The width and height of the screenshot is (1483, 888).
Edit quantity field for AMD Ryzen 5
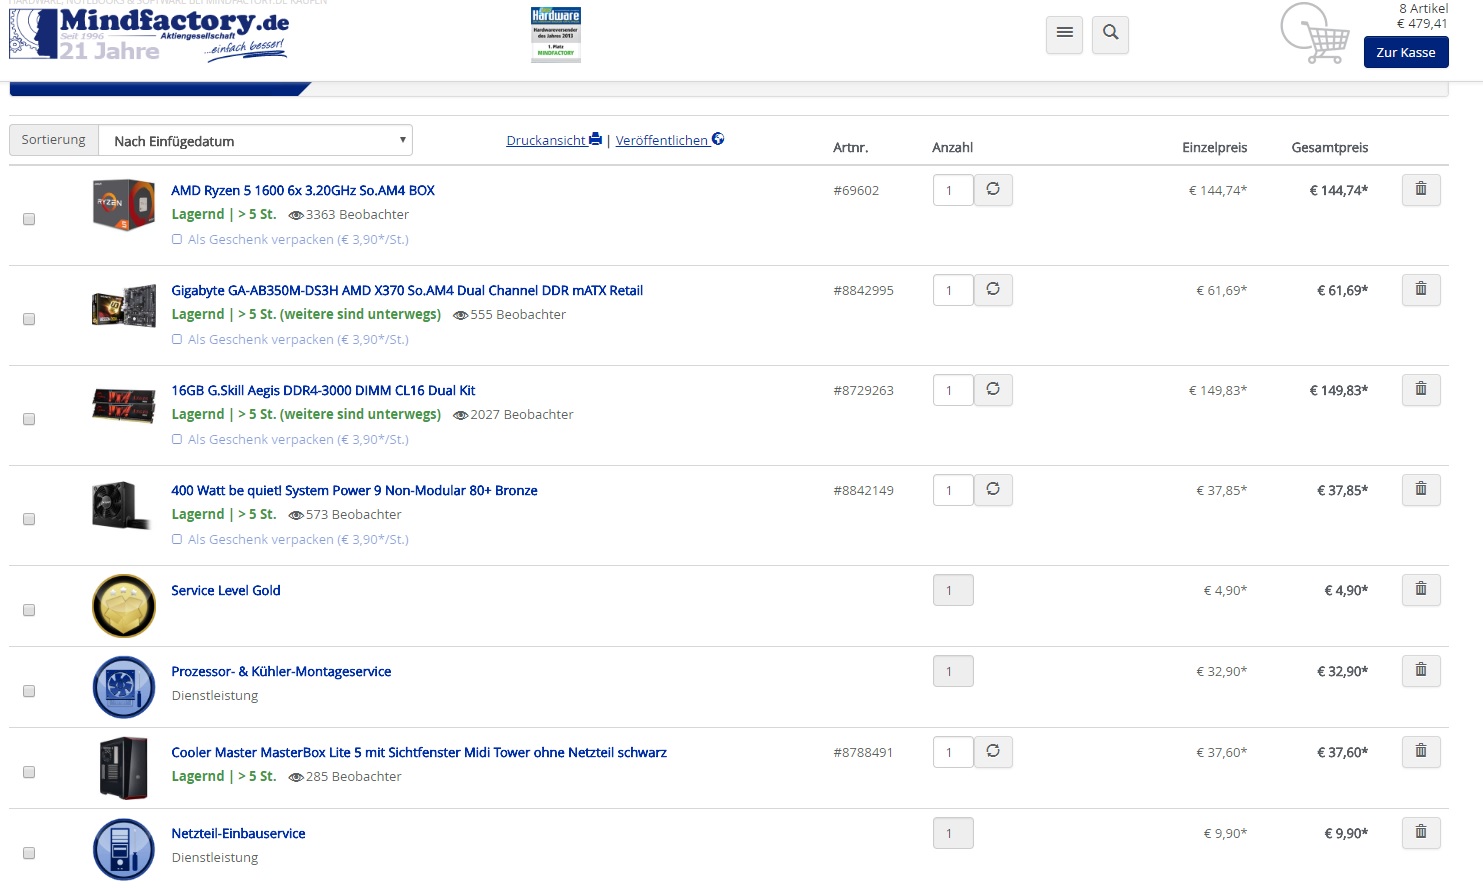pyautogui.click(x=953, y=190)
